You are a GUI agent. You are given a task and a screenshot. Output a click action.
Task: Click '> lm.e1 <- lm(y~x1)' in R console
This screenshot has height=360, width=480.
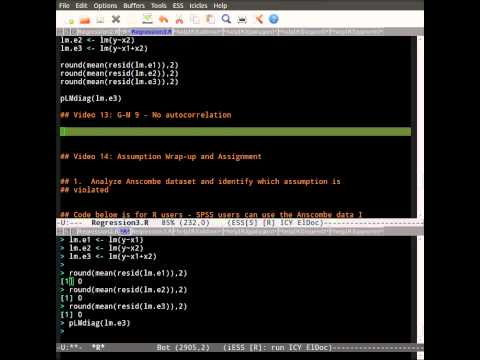click(x=102, y=240)
